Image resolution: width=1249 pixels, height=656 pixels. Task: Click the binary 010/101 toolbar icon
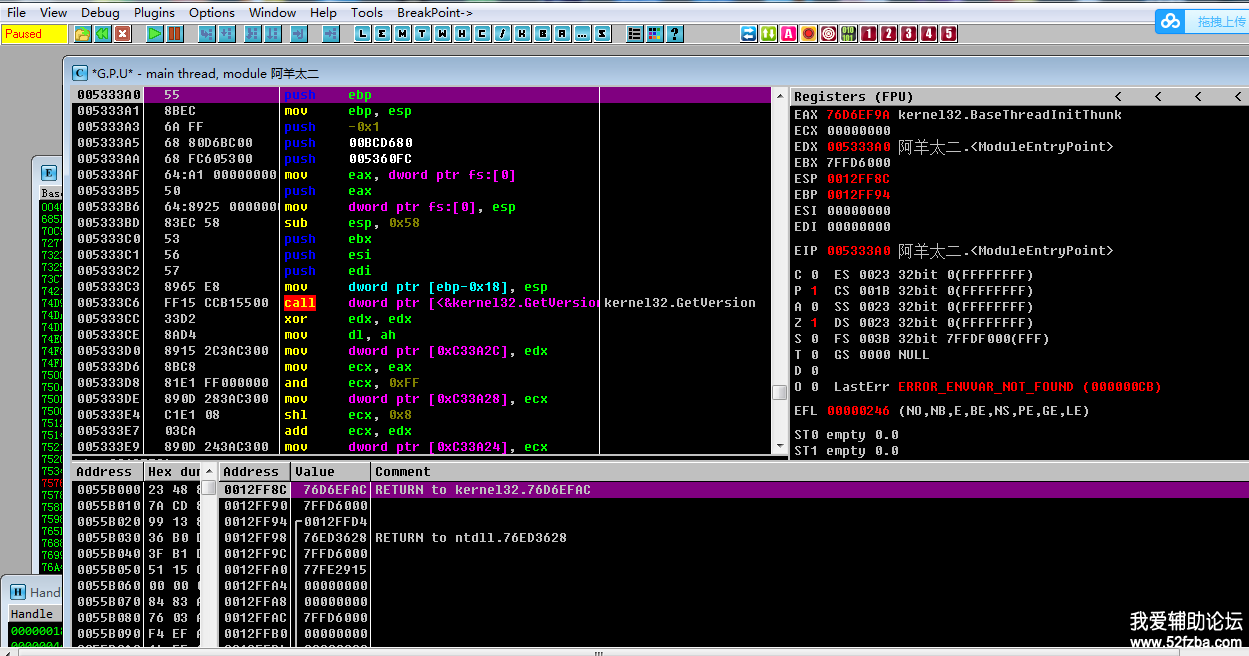point(848,34)
